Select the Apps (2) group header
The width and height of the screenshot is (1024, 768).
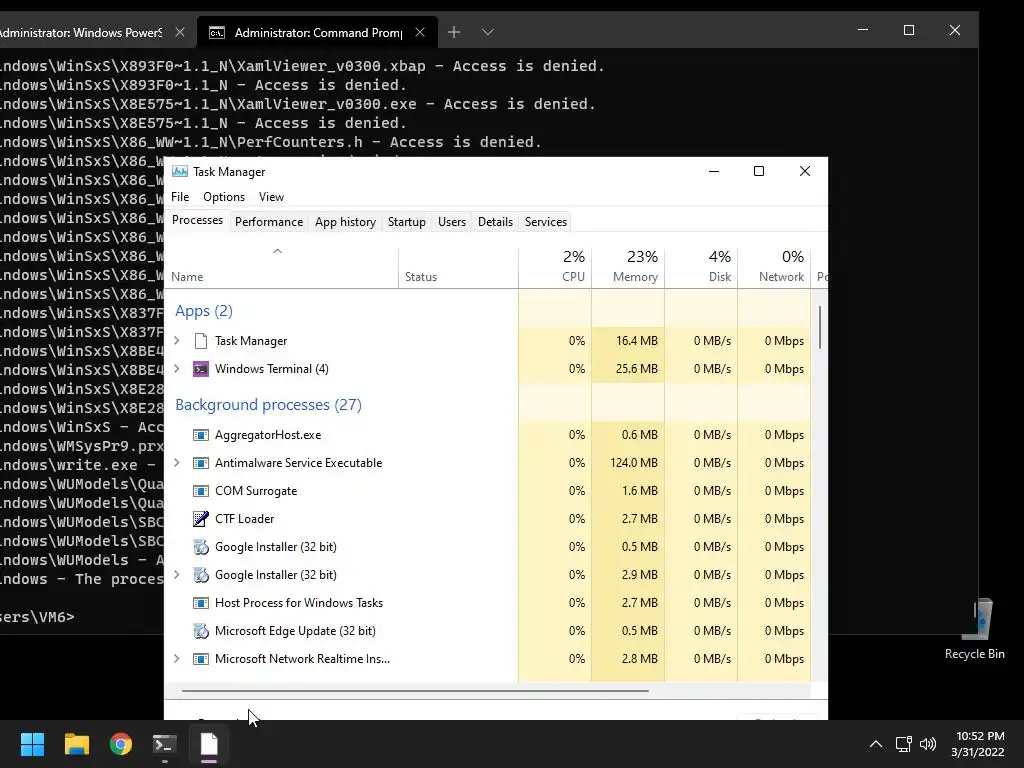coord(204,311)
